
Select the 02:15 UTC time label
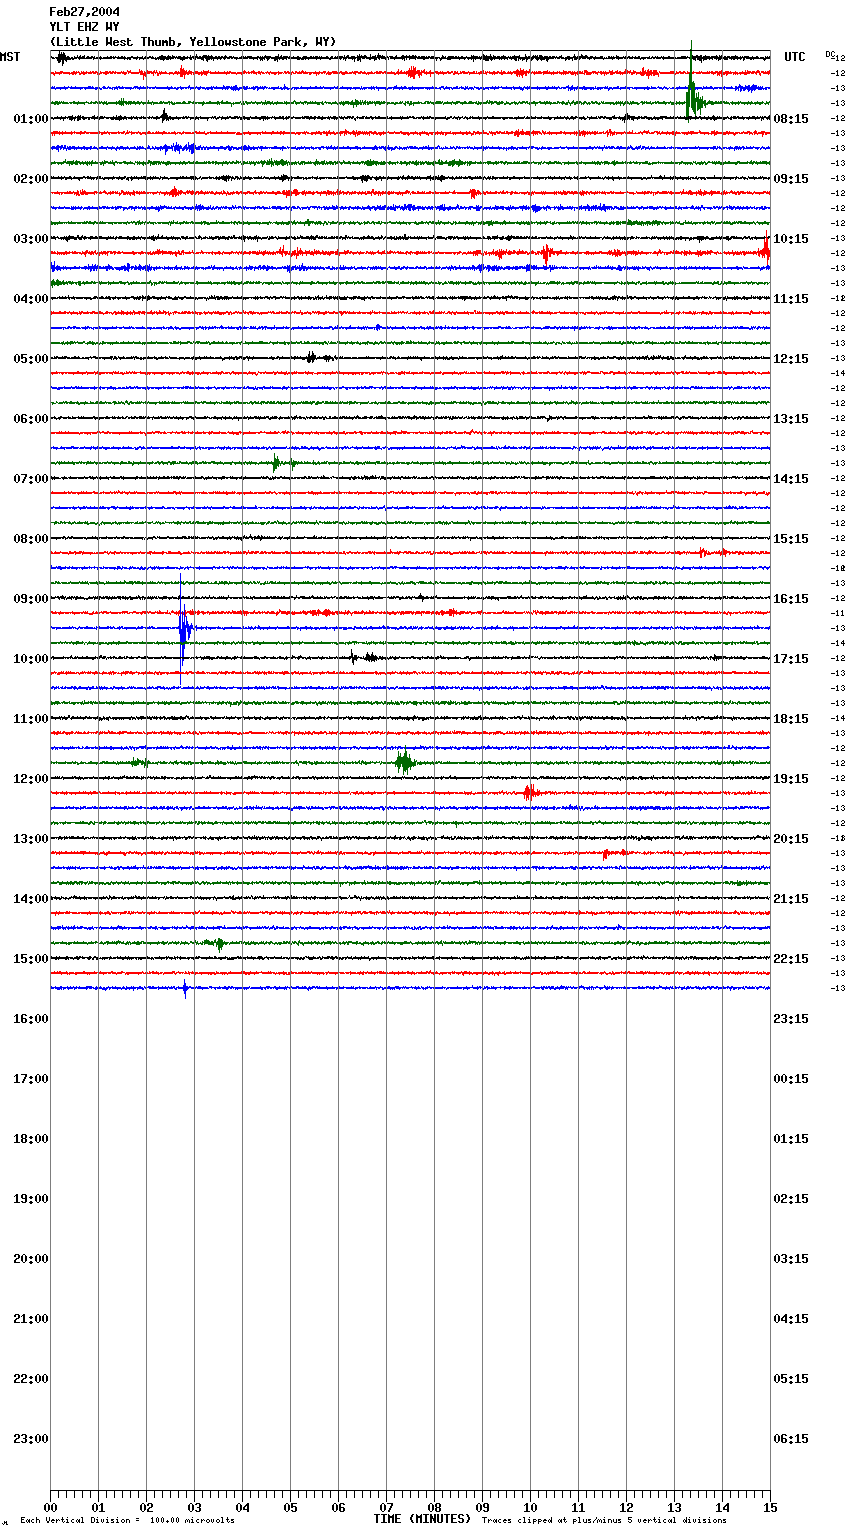(x=791, y=1199)
